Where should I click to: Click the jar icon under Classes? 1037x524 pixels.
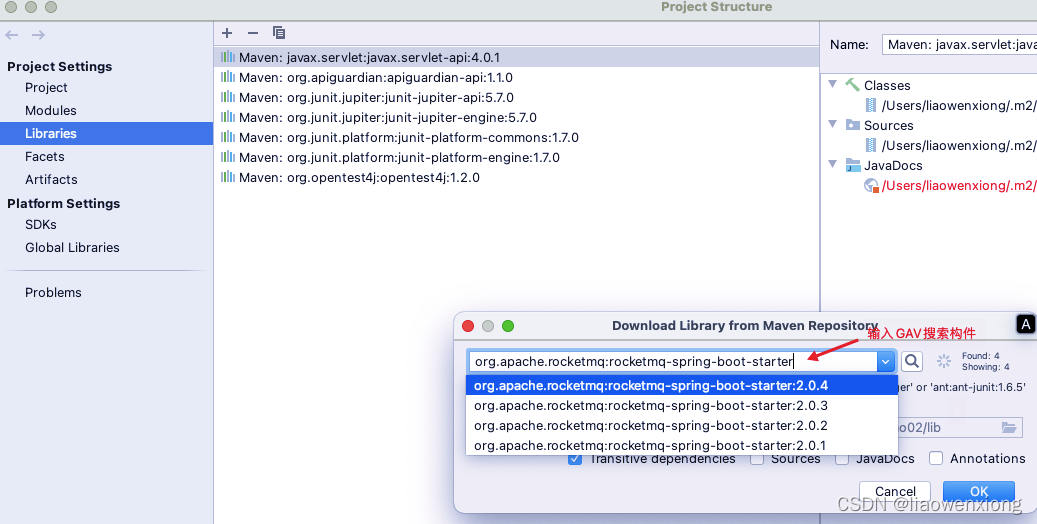coord(871,105)
